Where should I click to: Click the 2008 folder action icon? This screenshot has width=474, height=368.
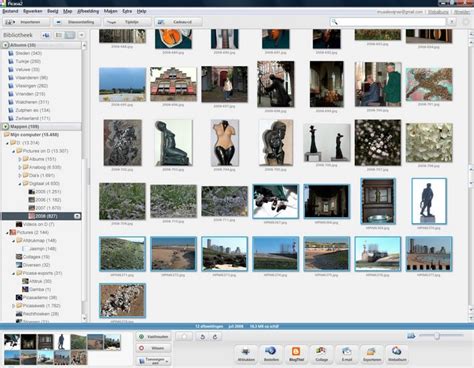(x=77, y=216)
